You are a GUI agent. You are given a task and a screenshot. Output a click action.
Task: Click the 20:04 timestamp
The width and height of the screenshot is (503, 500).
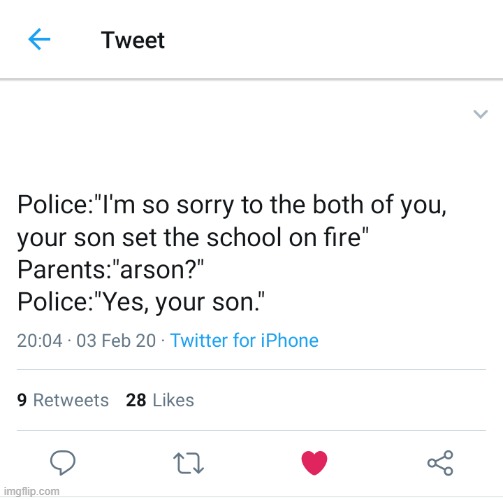coord(40,341)
